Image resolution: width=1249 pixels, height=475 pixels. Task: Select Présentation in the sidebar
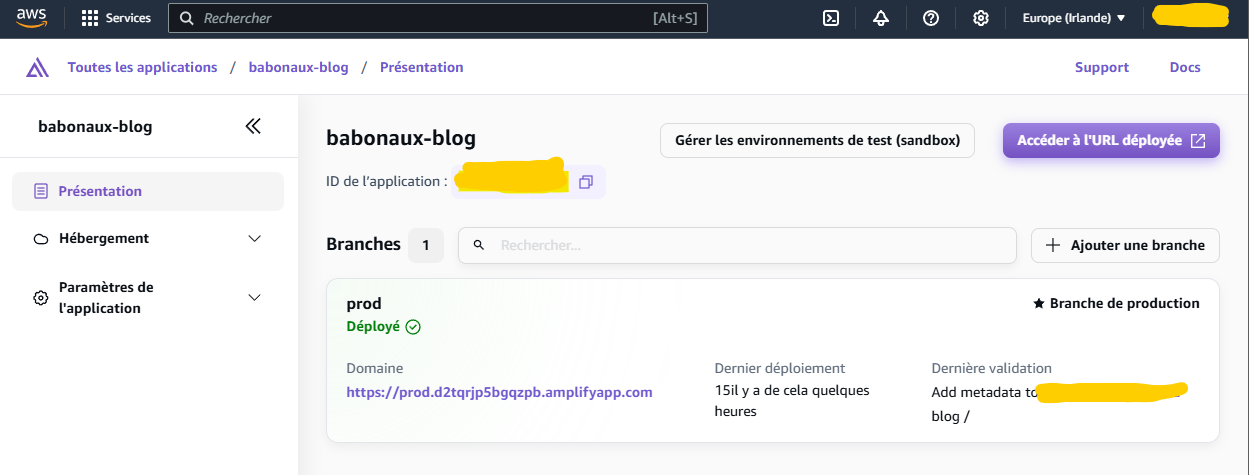tap(148, 191)
